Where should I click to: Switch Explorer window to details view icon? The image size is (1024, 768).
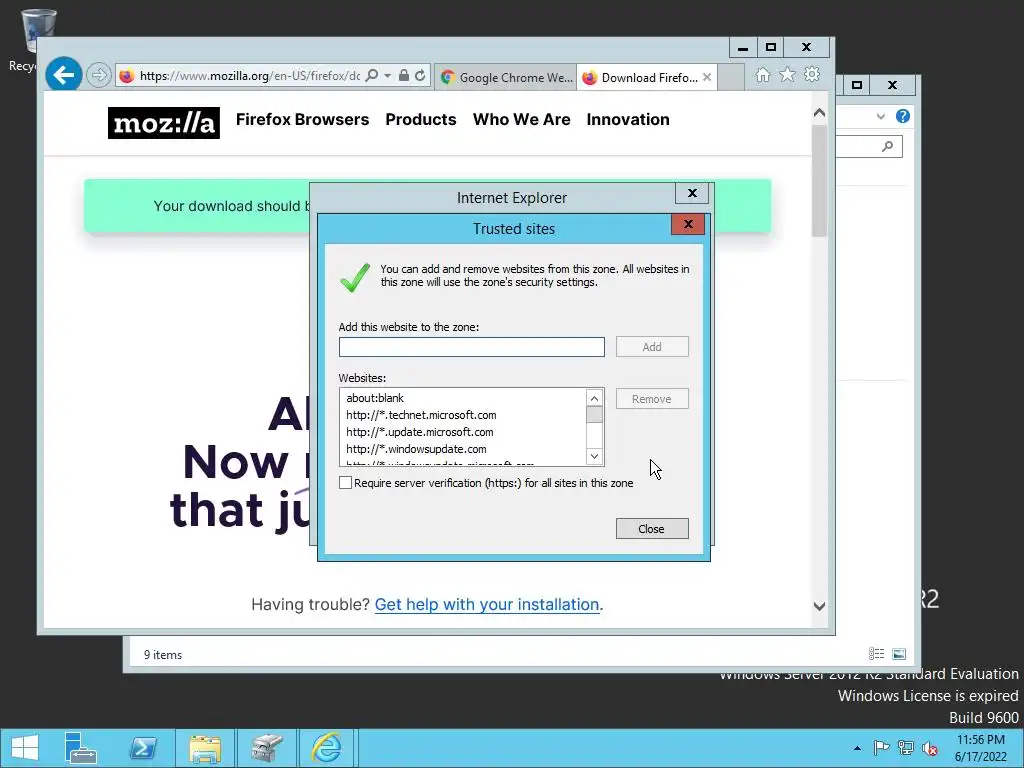tap(876, 654)
